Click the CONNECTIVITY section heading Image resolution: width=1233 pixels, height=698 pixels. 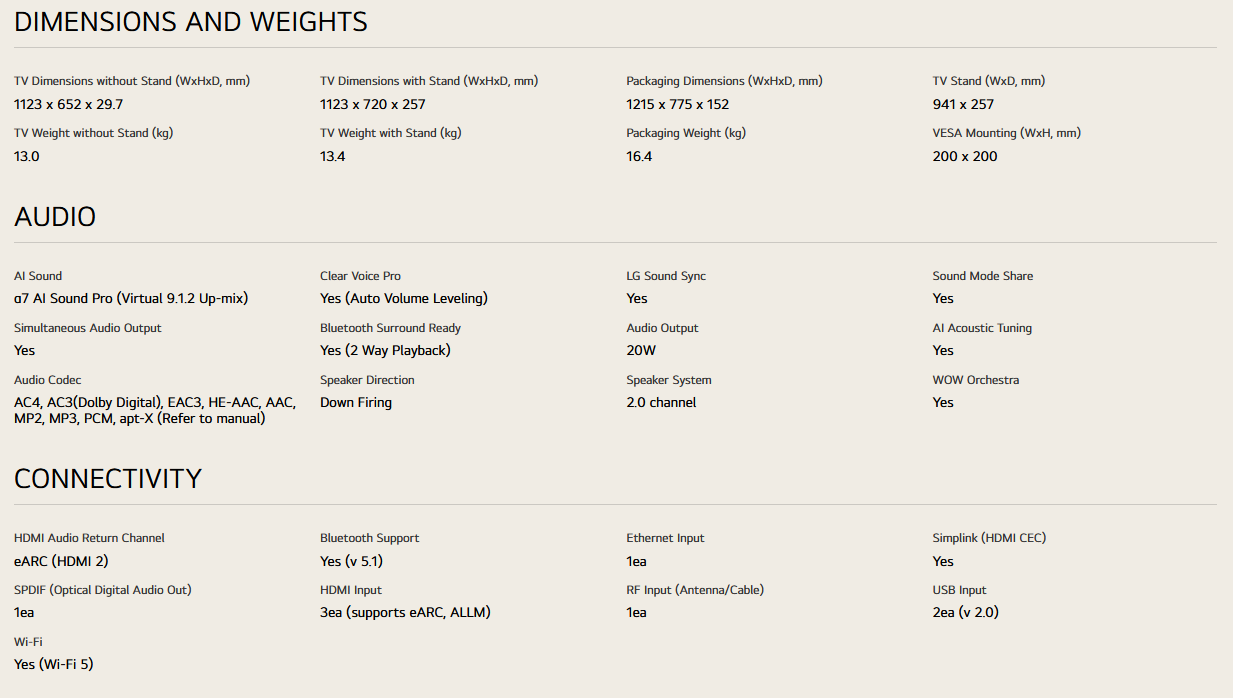108,479
